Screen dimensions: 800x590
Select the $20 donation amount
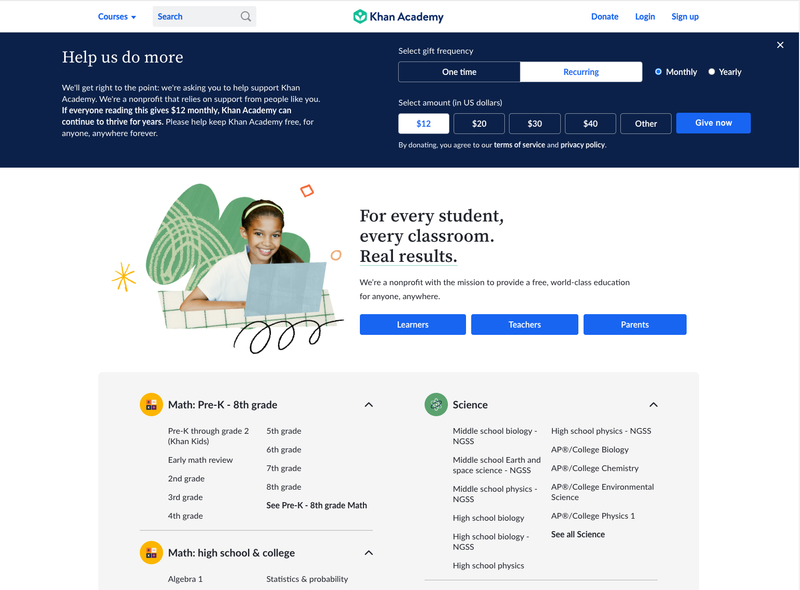click(479, 124)
